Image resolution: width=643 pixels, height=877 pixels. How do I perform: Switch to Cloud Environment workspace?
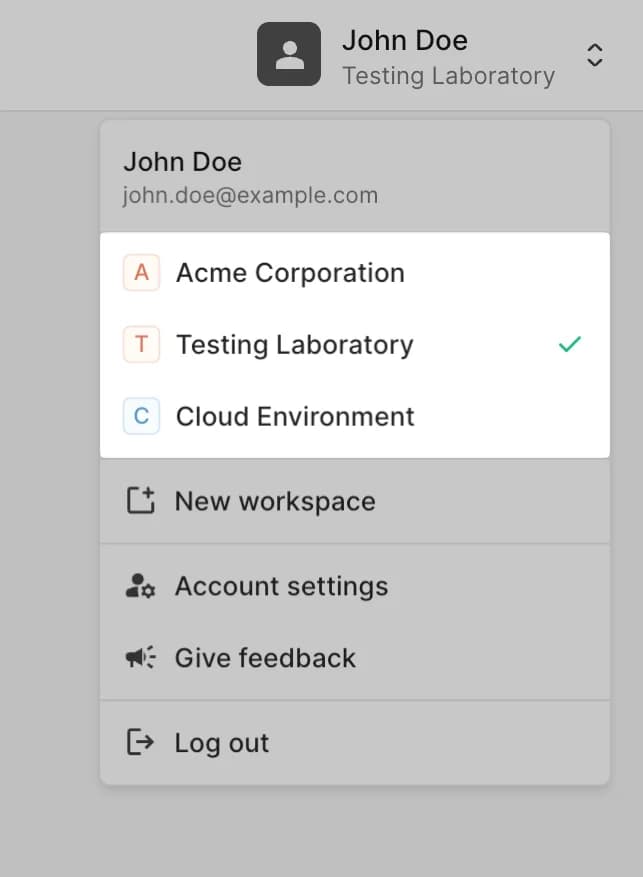click(354, 416)
